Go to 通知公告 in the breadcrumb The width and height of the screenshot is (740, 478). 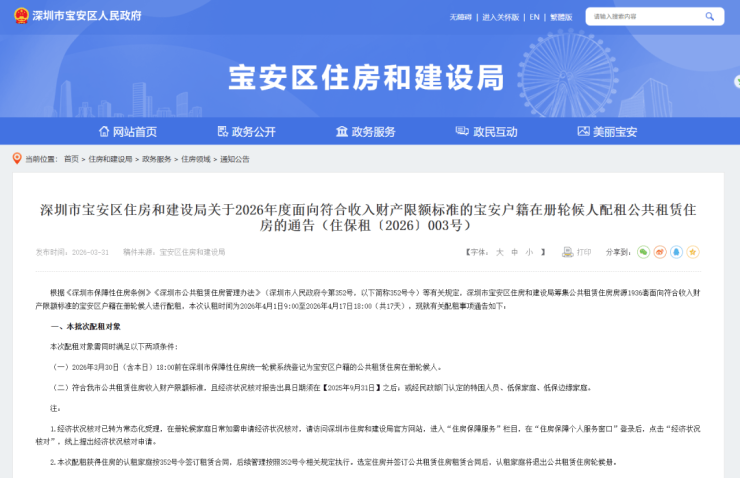(235, 159)
